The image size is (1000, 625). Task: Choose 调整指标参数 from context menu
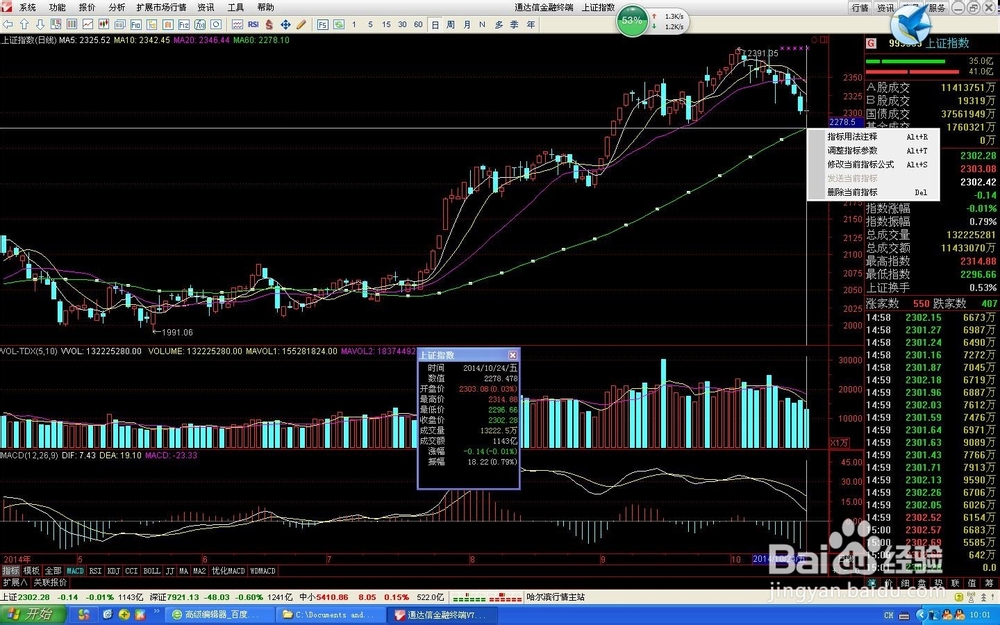pos(873,151)
